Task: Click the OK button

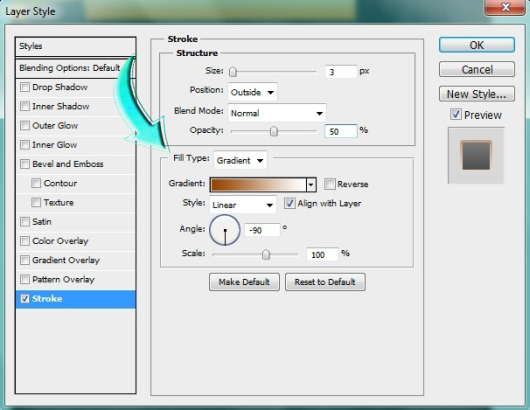Action: click(x=477, y=45)
